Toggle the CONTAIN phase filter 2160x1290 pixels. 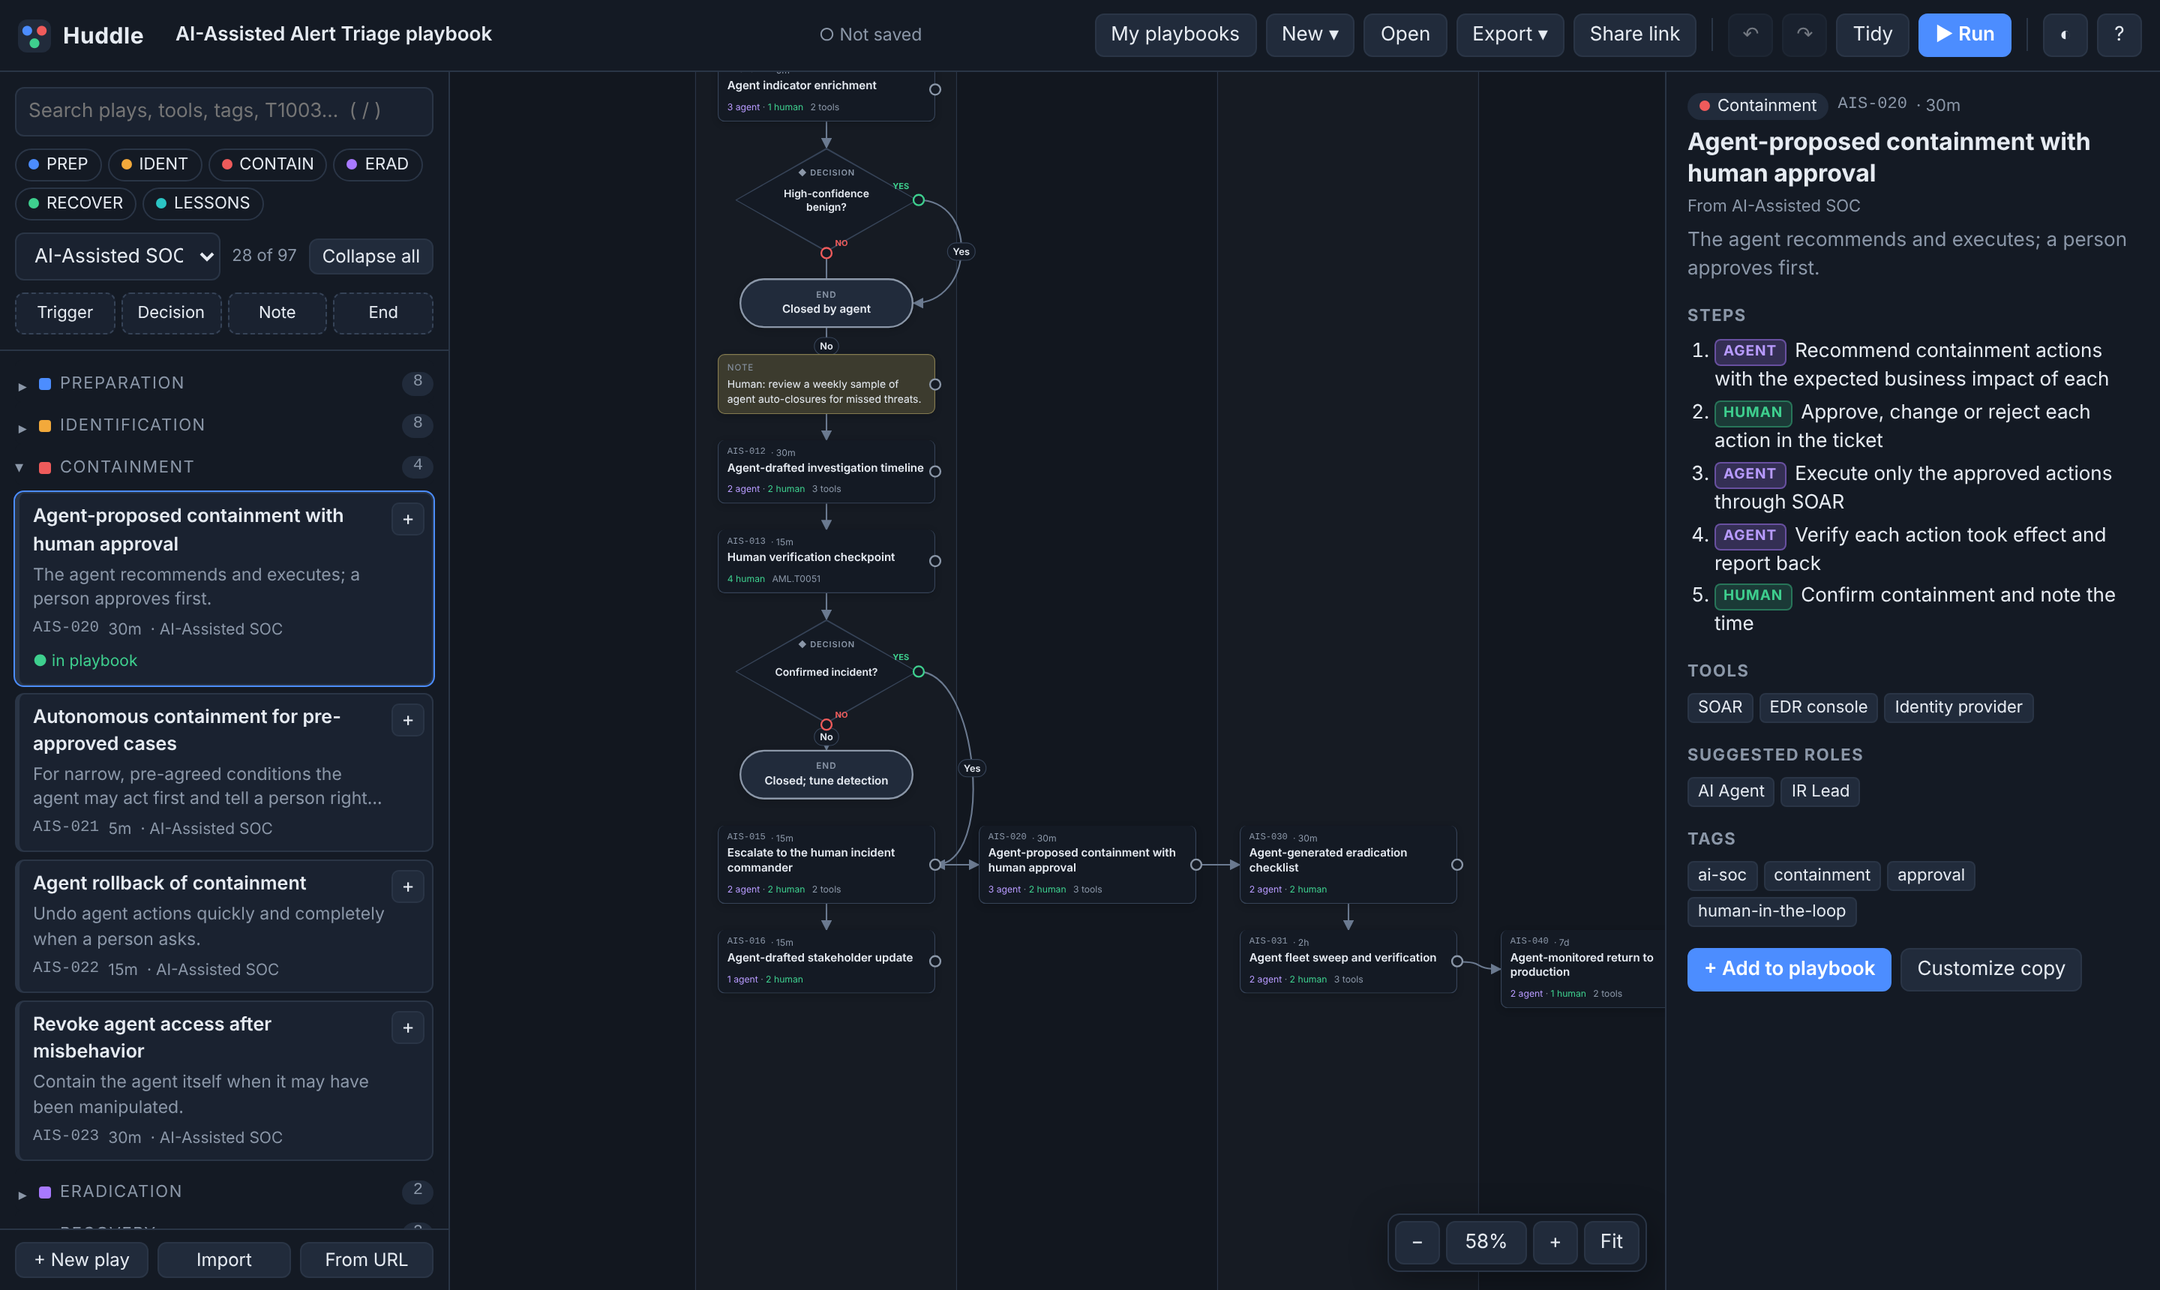[267, 164]
